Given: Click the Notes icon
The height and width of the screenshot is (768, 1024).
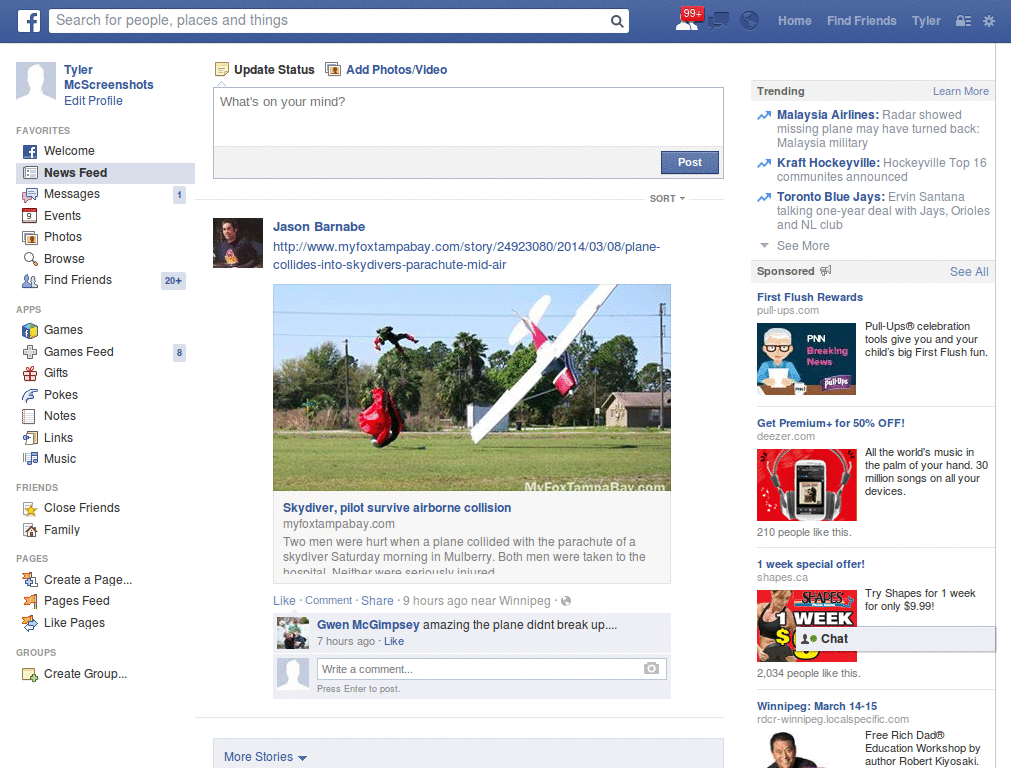Looking at the screenshot, I should [x=29, y=417].
